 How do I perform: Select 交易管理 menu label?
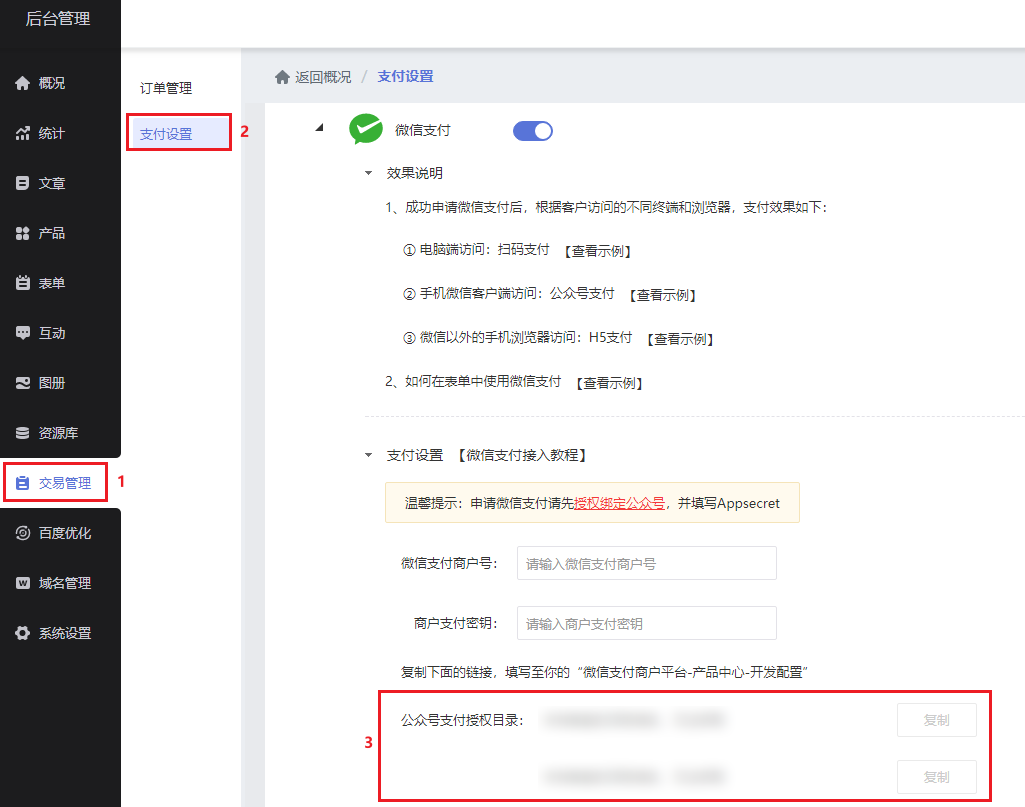tap(65, 483)
